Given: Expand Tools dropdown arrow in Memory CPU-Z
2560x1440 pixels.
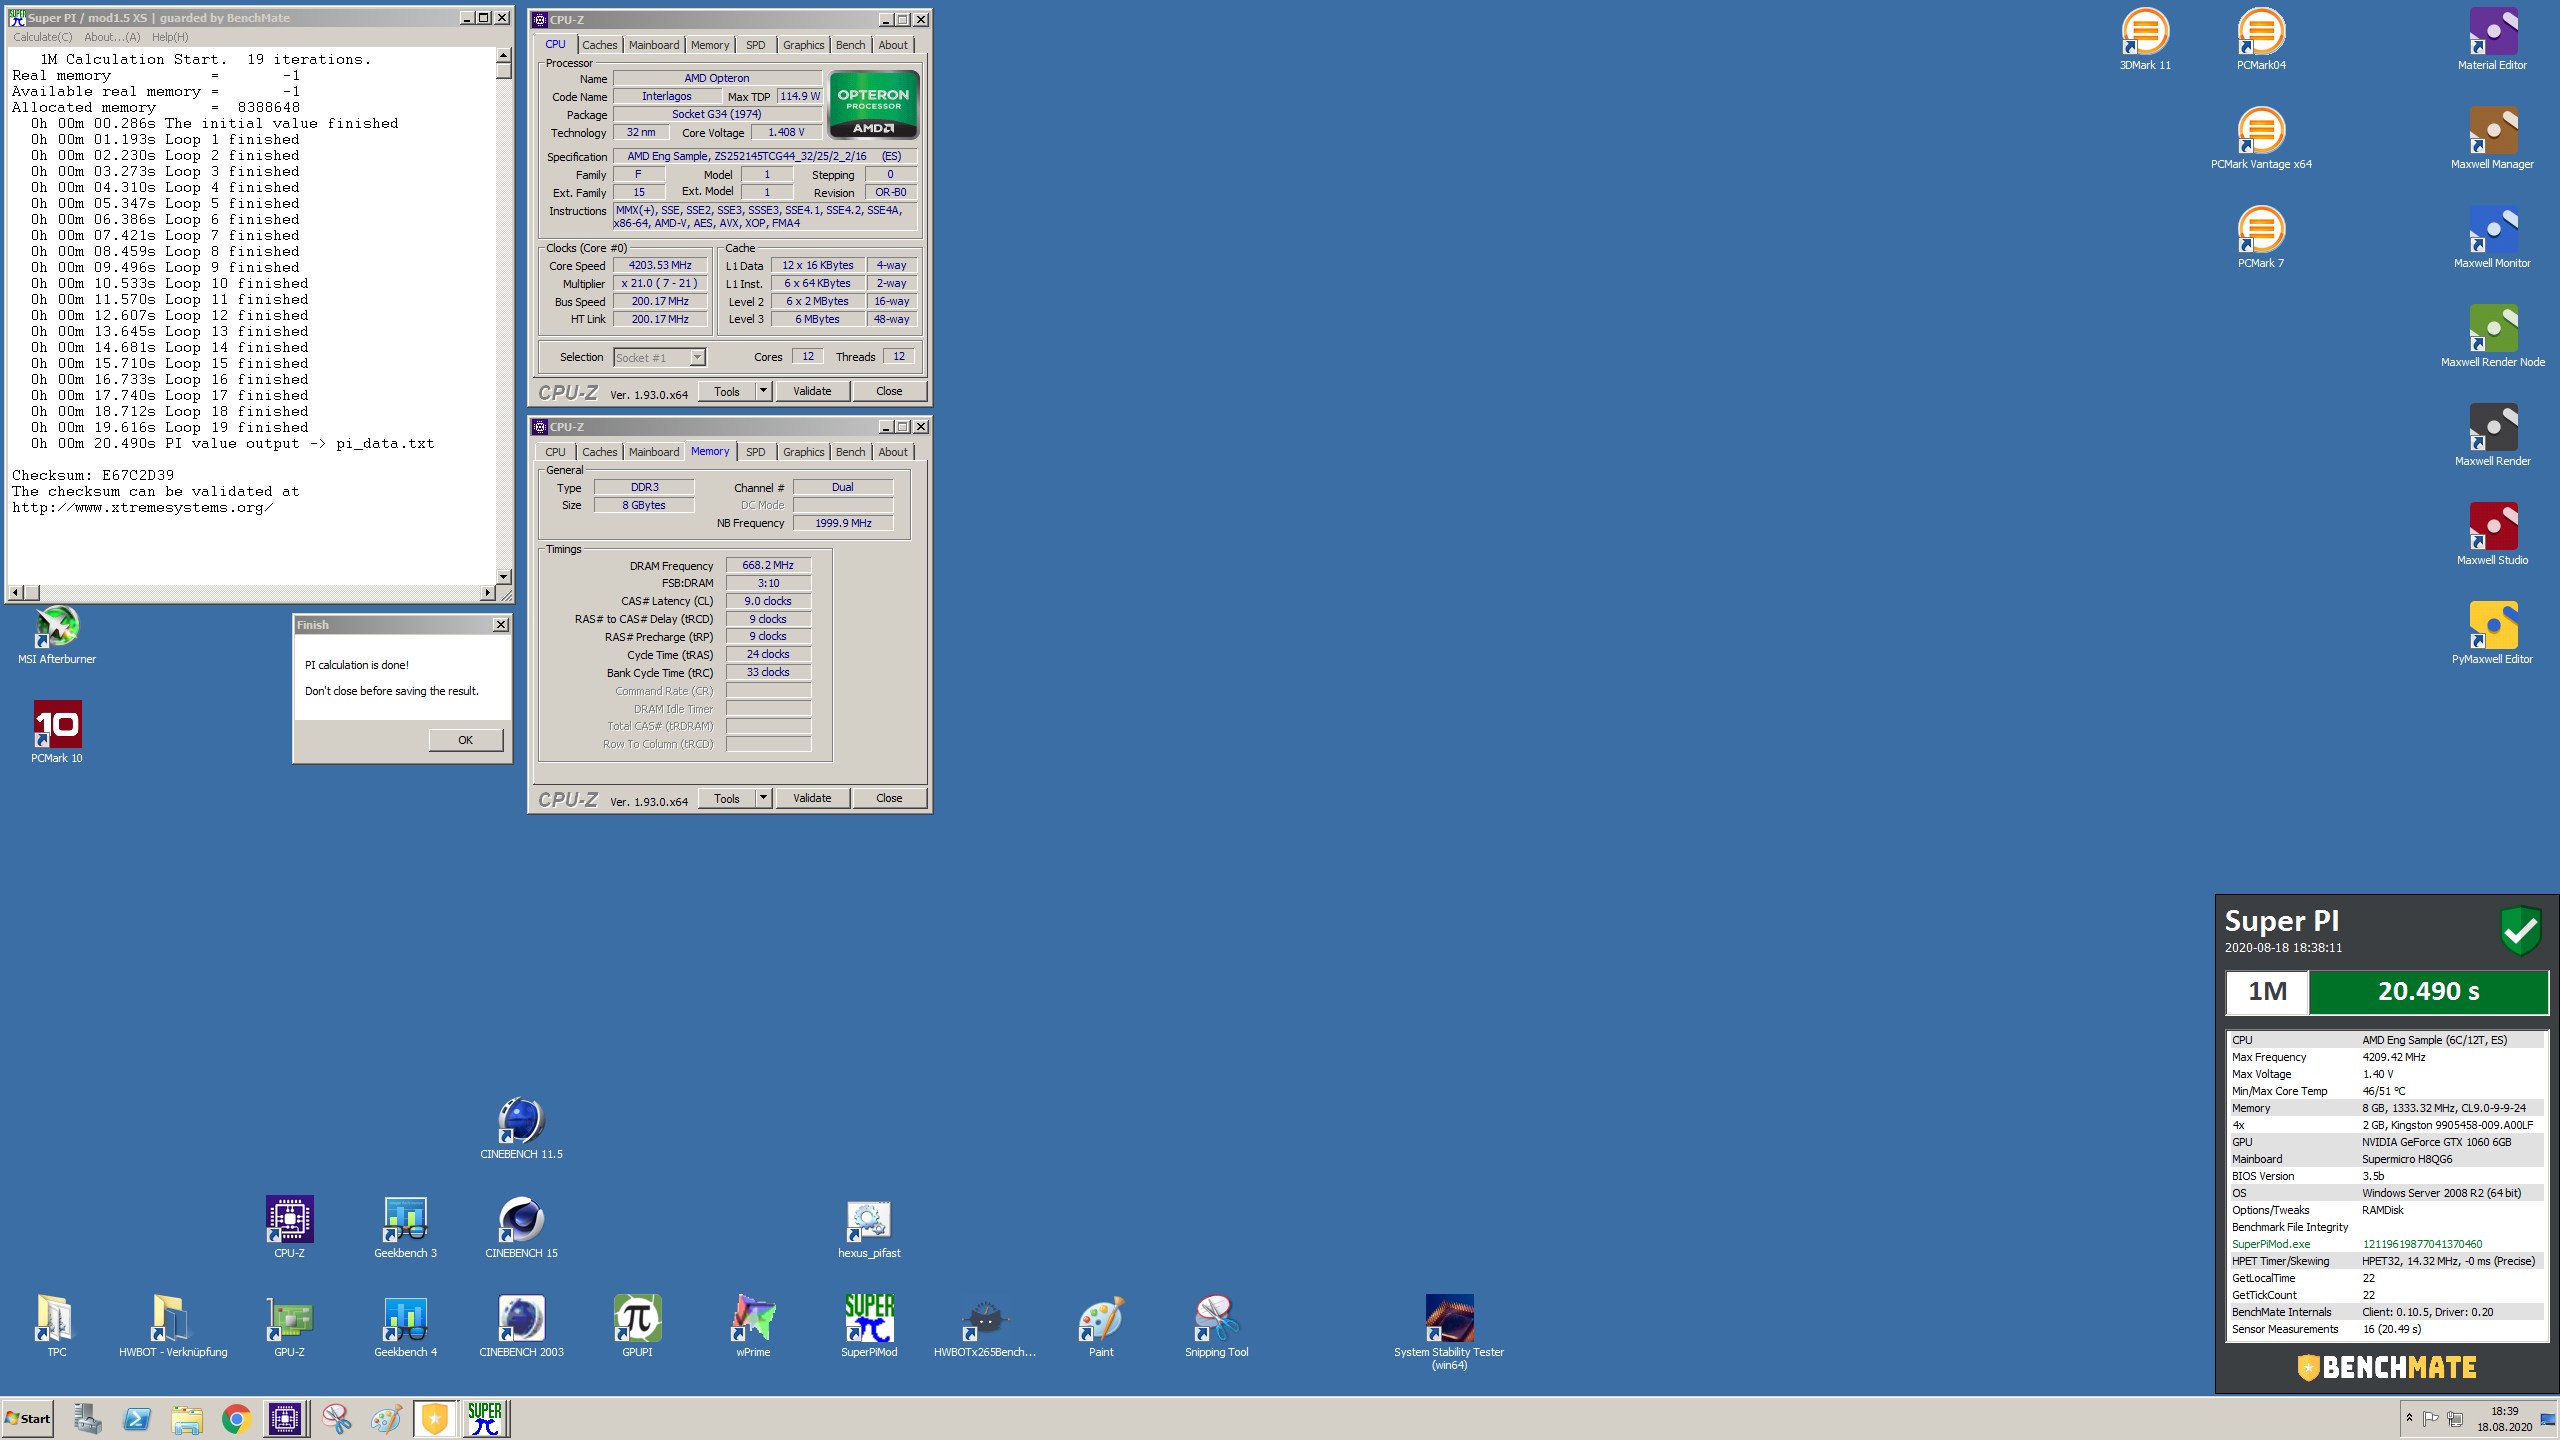Looking at the screenshot, I should pyautogui.click(x=763, y=798).
